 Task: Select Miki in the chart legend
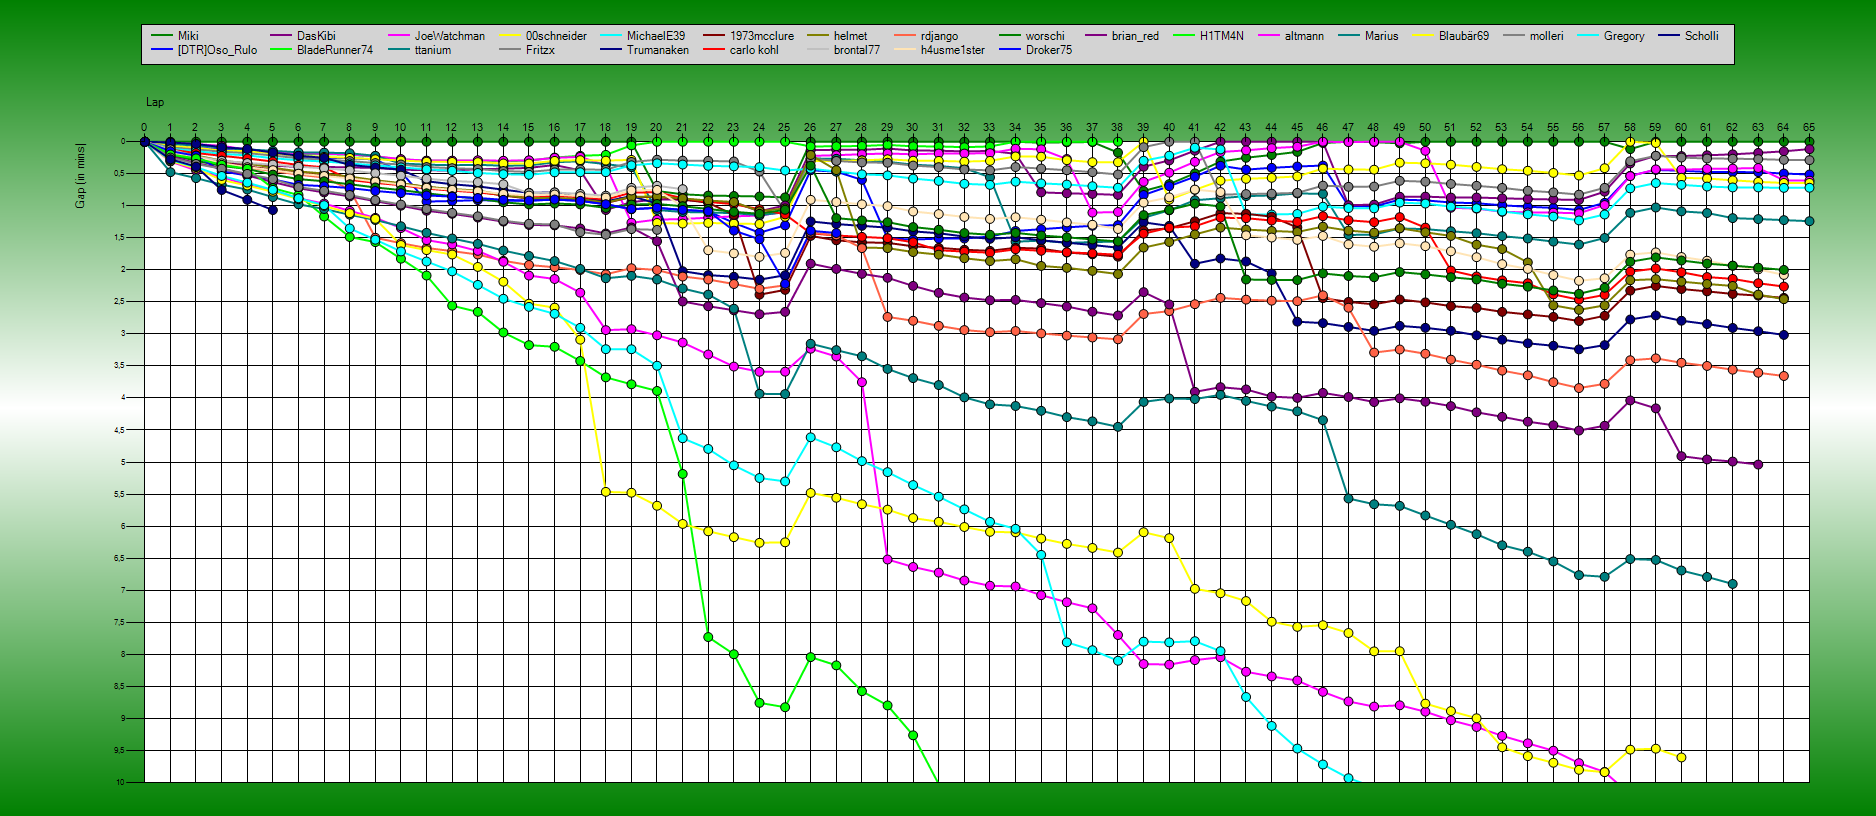click(188, 36)
